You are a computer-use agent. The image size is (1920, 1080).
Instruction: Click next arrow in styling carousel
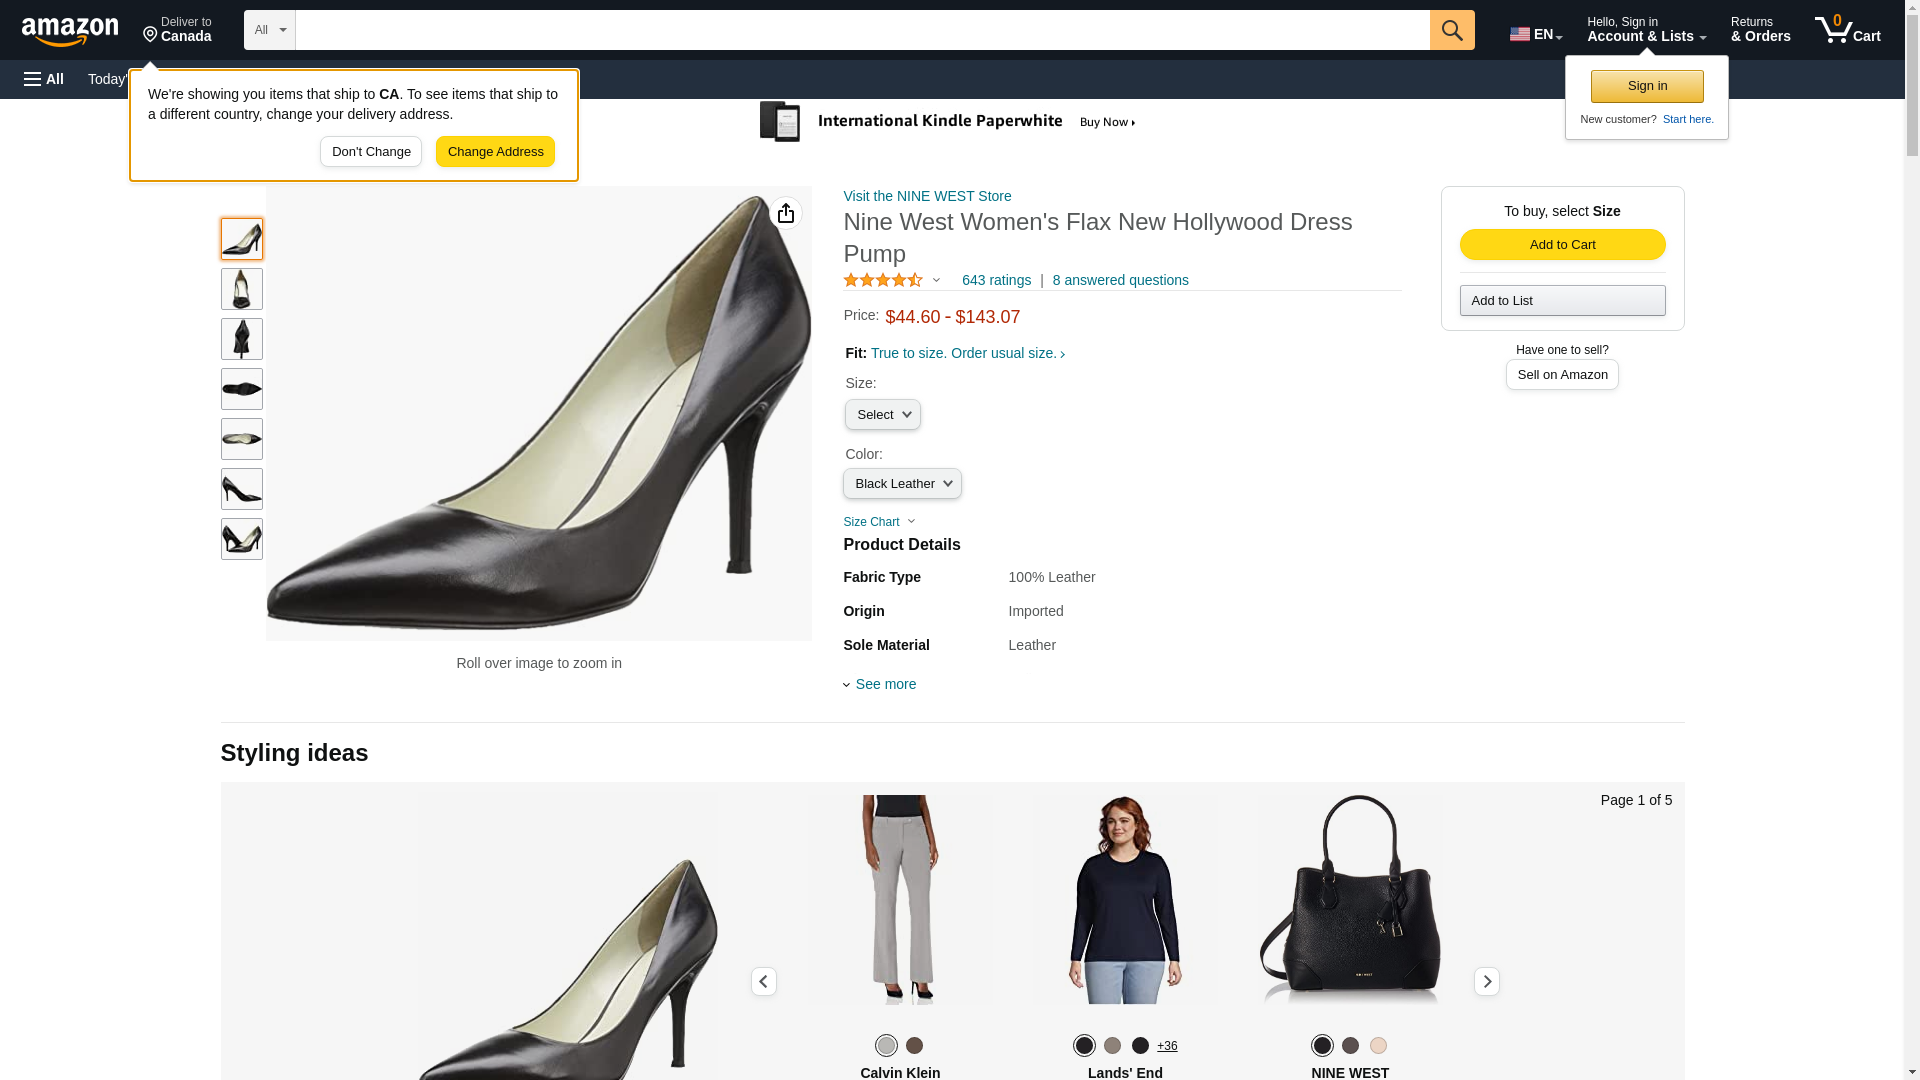coord(1486,981)
